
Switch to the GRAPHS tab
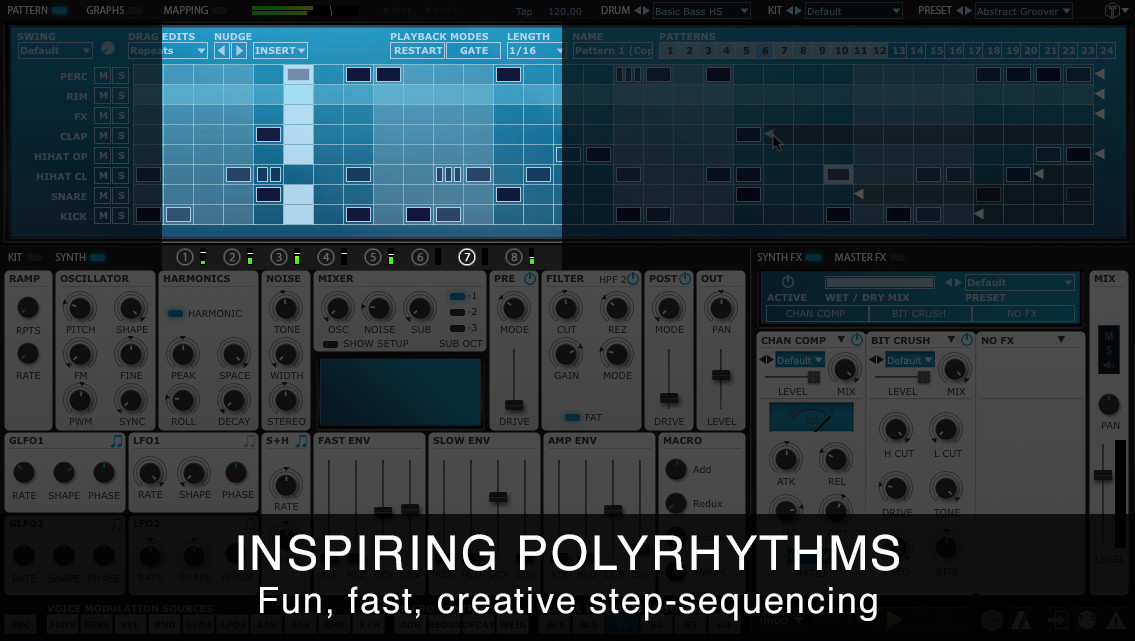tap(105, 10)
